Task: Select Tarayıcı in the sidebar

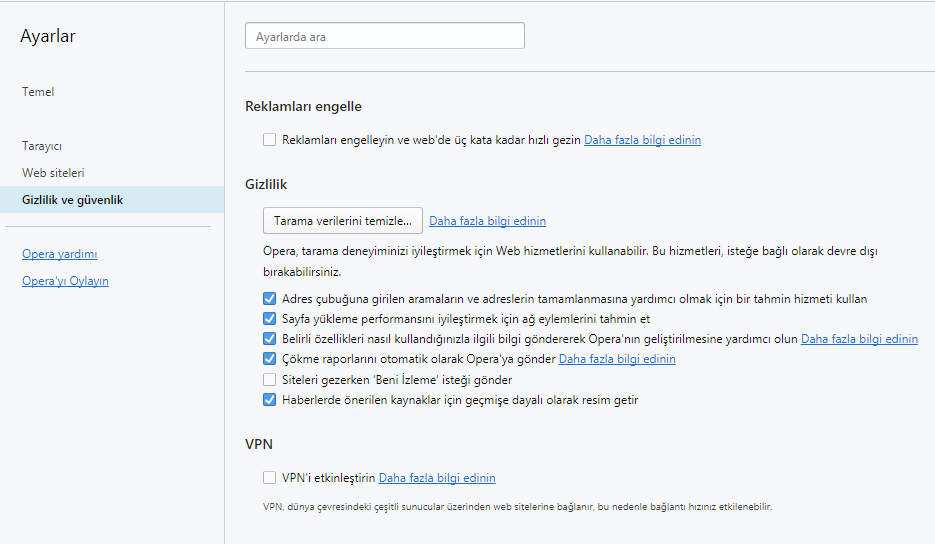Action: [x=42, y=146]
